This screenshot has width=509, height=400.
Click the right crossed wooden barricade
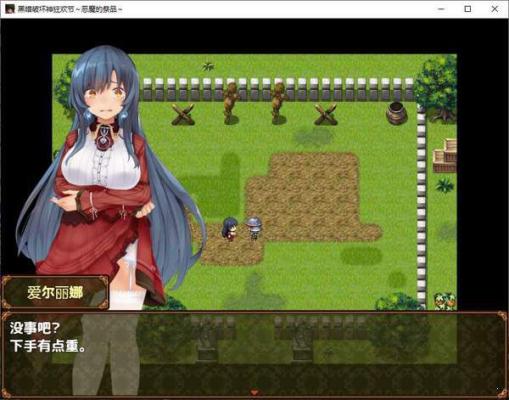click(x=326, y=114)
